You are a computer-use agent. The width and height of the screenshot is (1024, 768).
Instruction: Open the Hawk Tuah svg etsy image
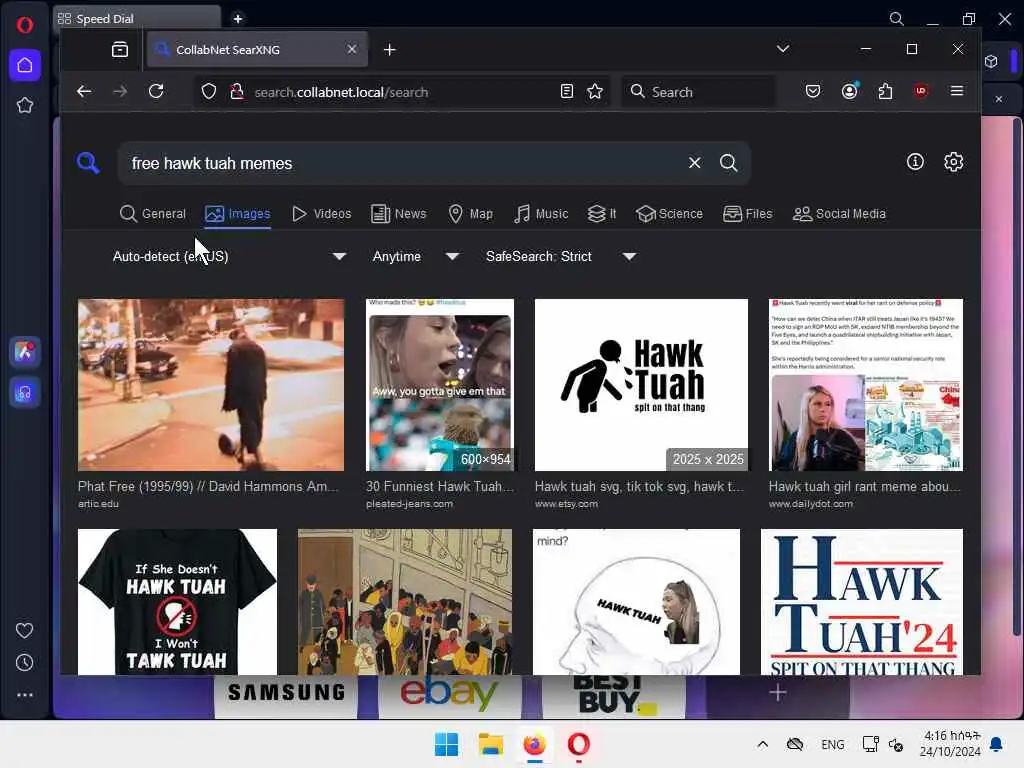pyautogui.click(x=641, y=385)
